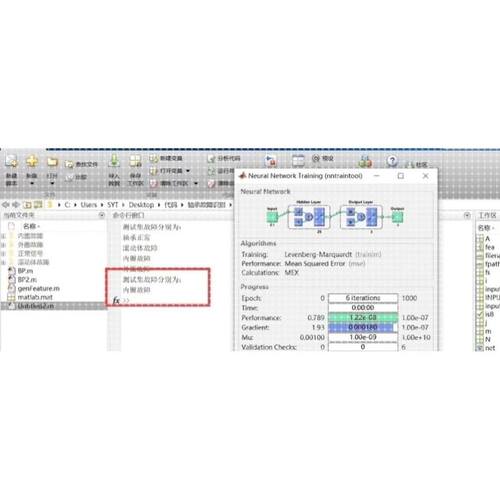Select variable fs in Workspace
This screenshot has height=500, width=500.
488,272
